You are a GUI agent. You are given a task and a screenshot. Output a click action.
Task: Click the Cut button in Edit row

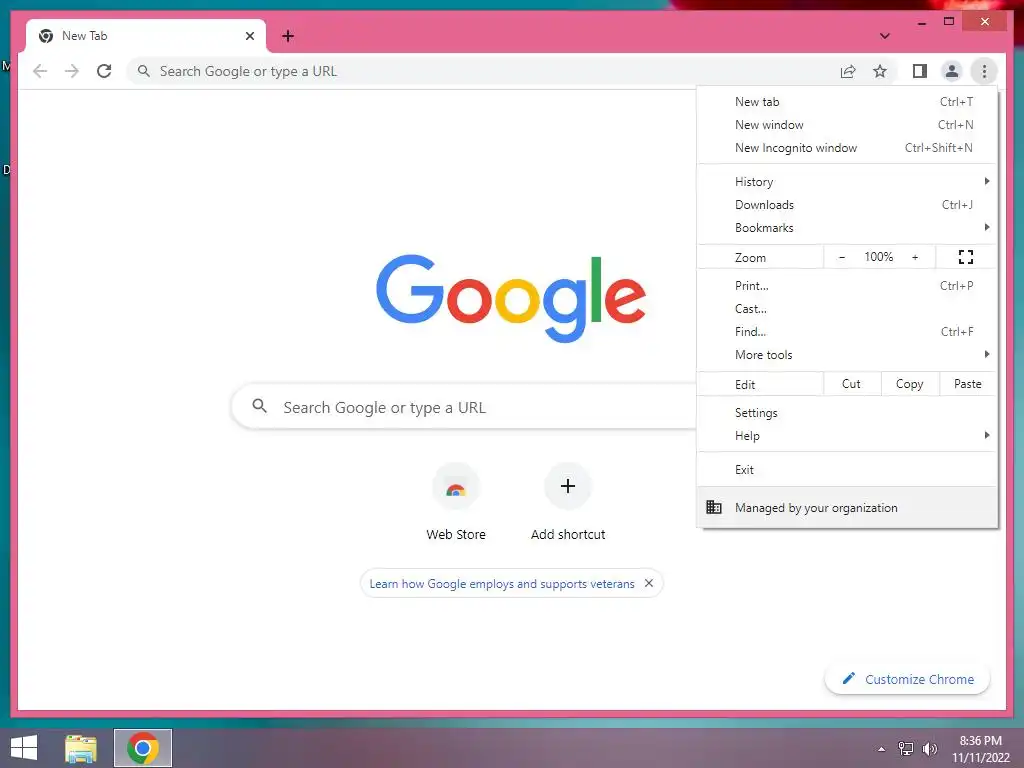852,384
